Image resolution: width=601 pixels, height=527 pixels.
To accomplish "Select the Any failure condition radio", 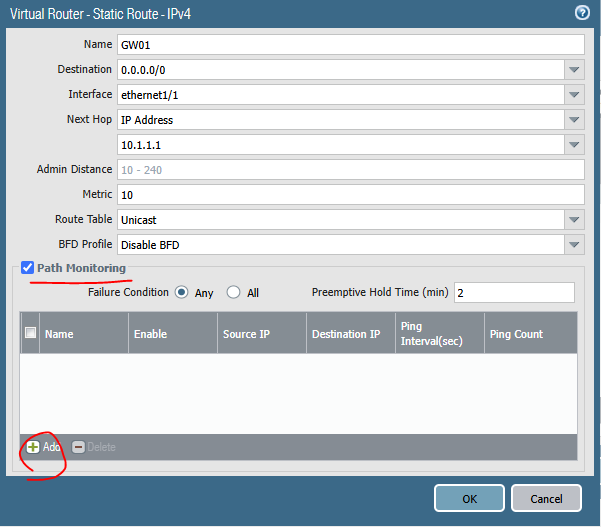I will click(x=181, y=292).
